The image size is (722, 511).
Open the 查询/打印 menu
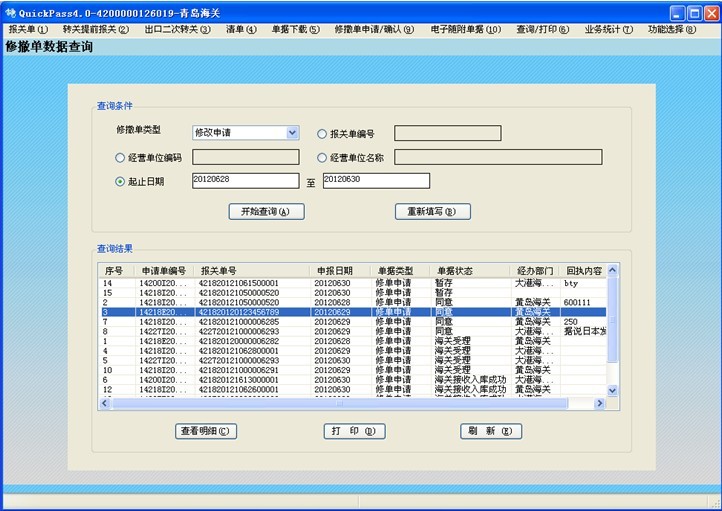point(542,30)
